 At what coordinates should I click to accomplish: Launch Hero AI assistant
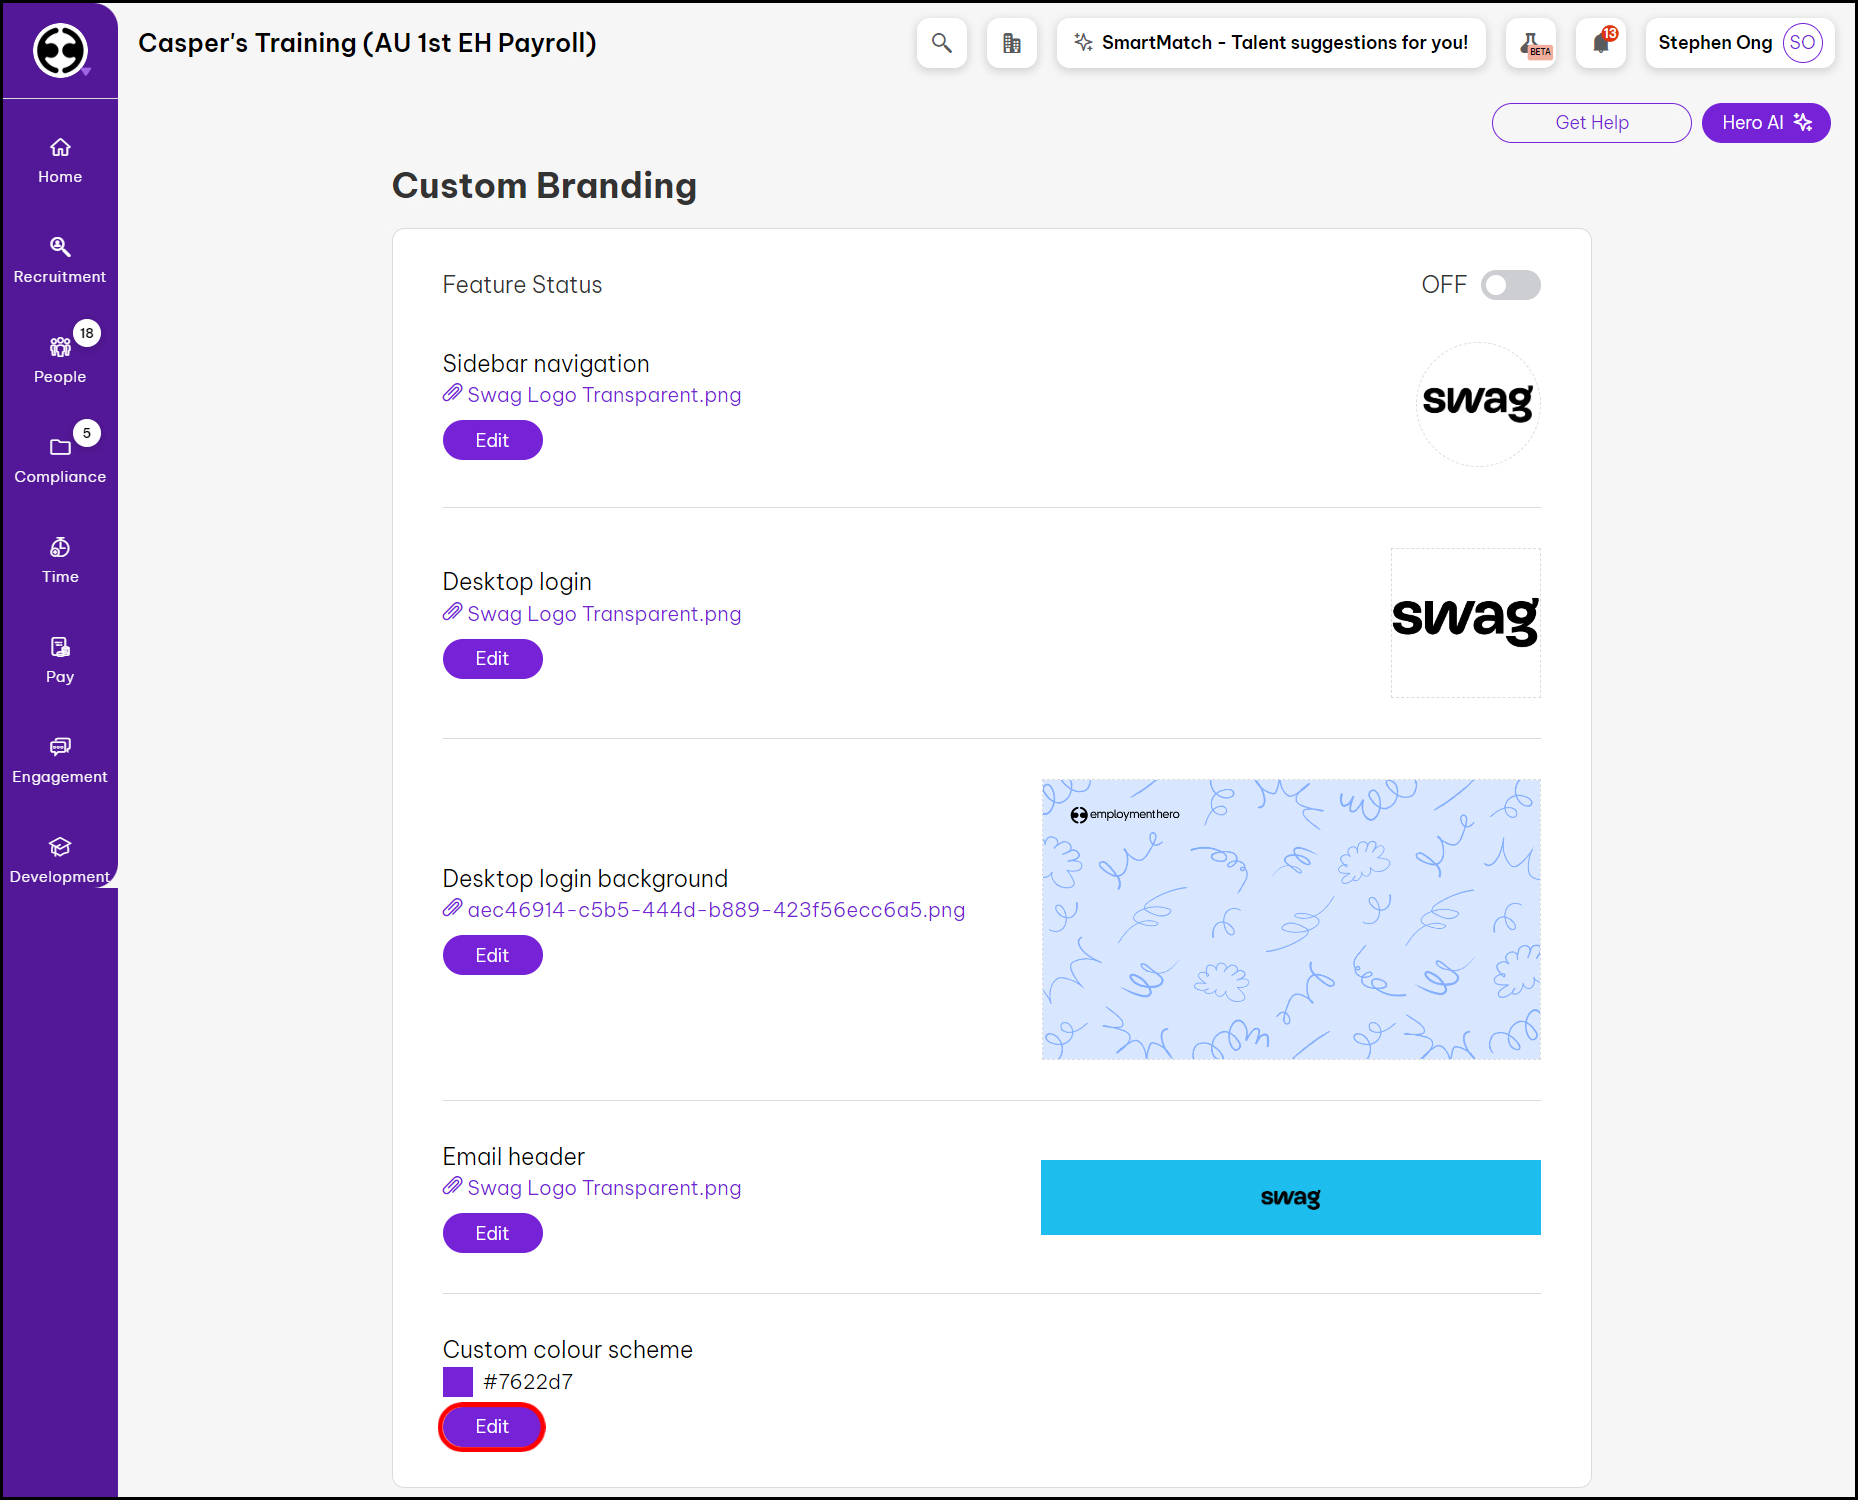[1765, 123]
